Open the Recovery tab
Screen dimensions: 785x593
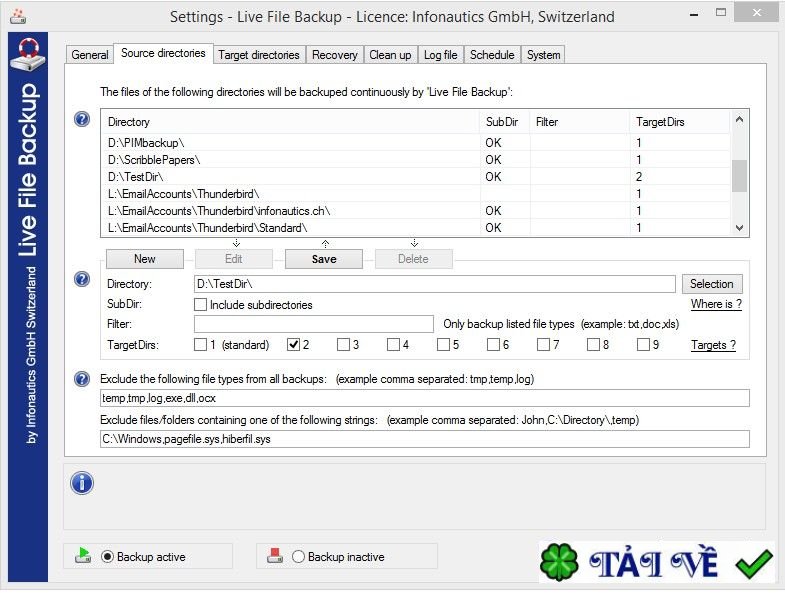click(334, 55)
